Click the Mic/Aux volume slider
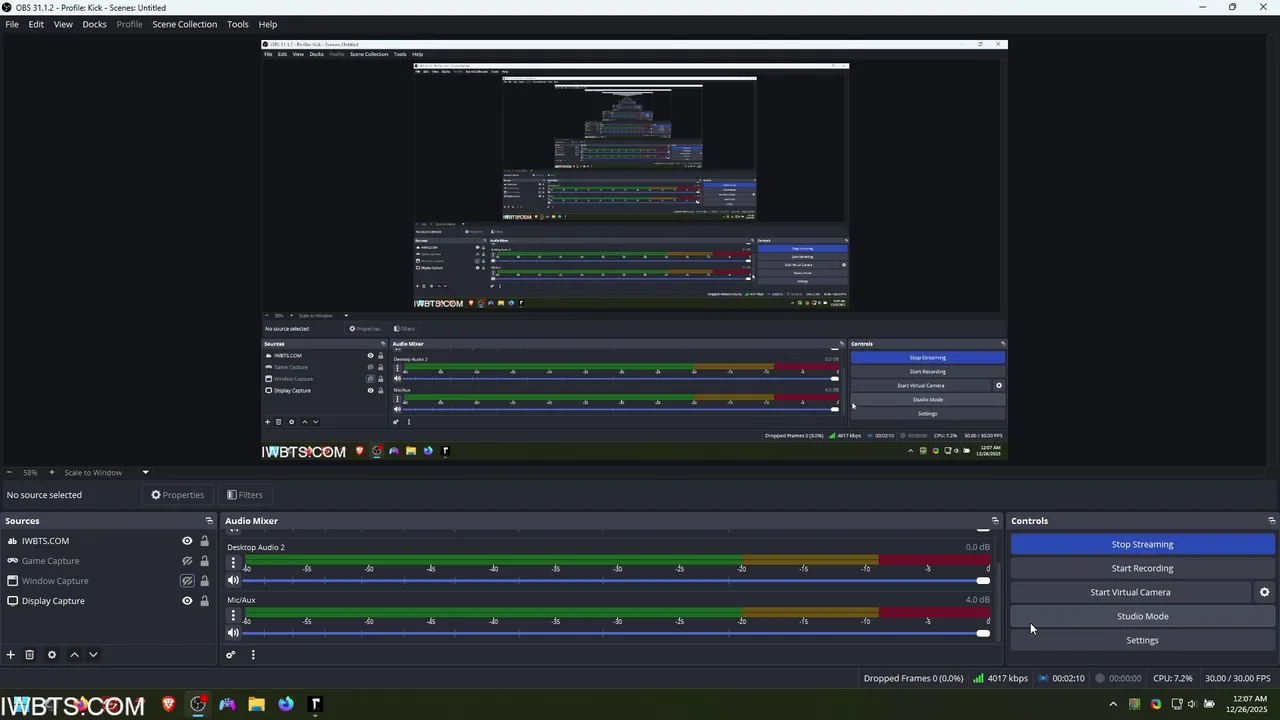The image size is (1280, 720). [x=616, y=633]
